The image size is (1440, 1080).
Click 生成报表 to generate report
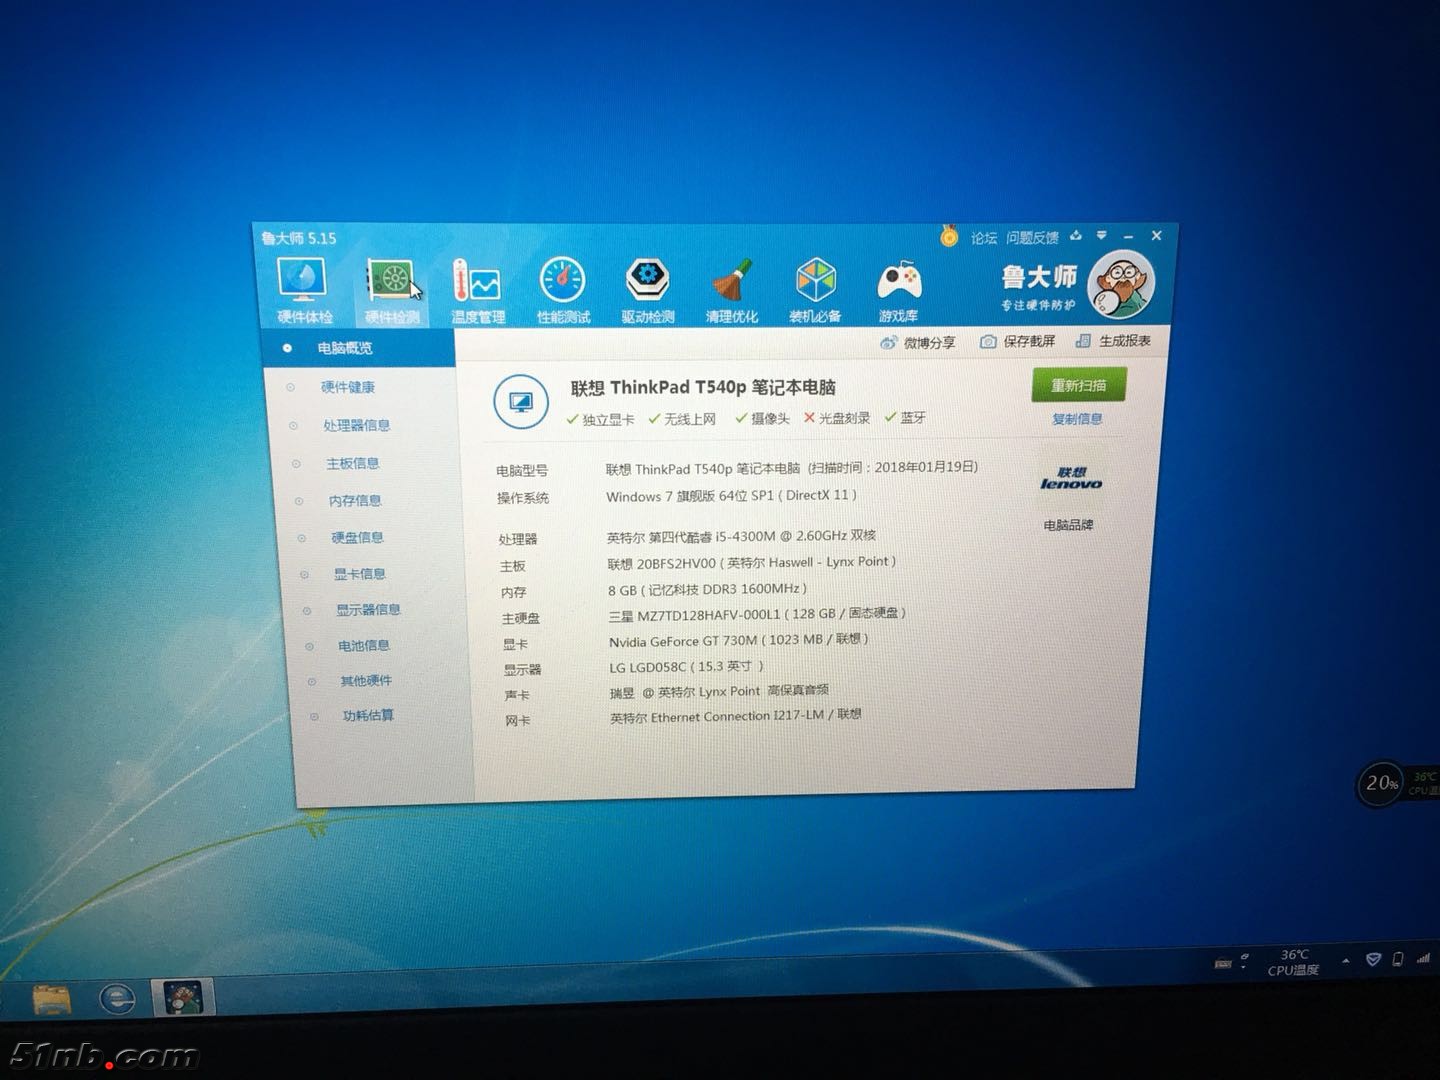pos(1113,341)
